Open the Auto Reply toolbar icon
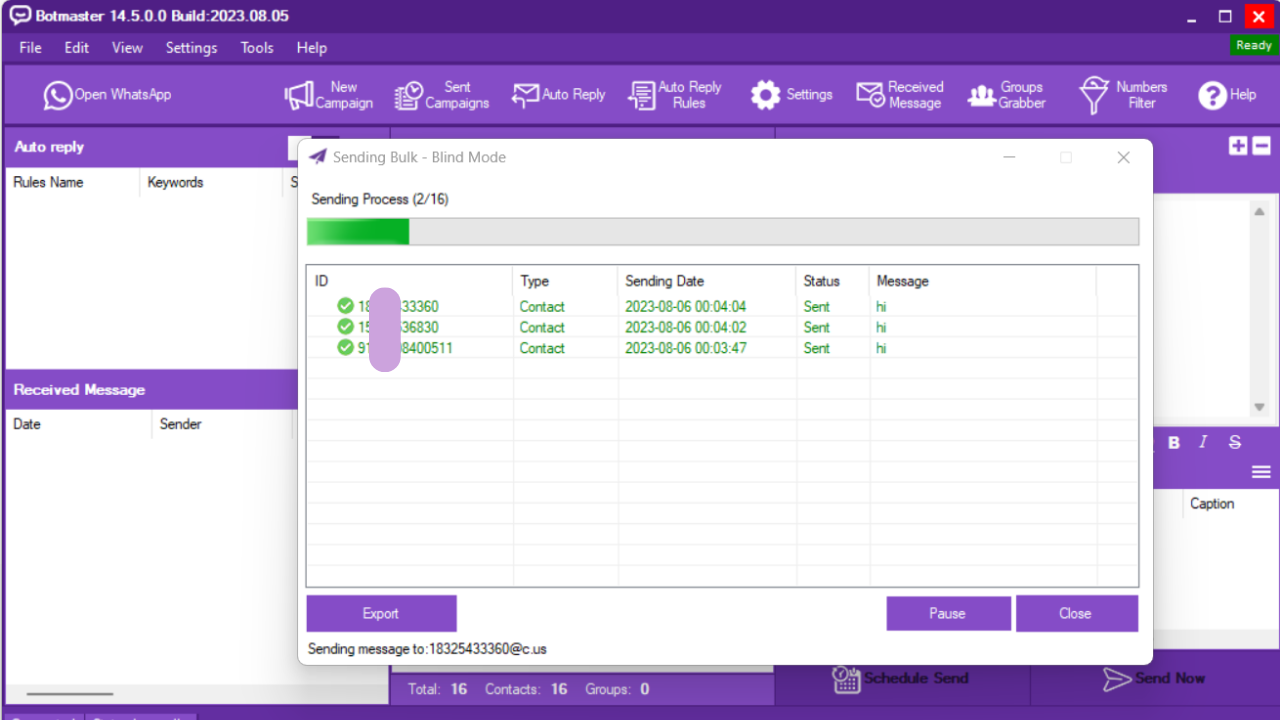This screenshot has width=1280, height=720. (x=558, y=95)
